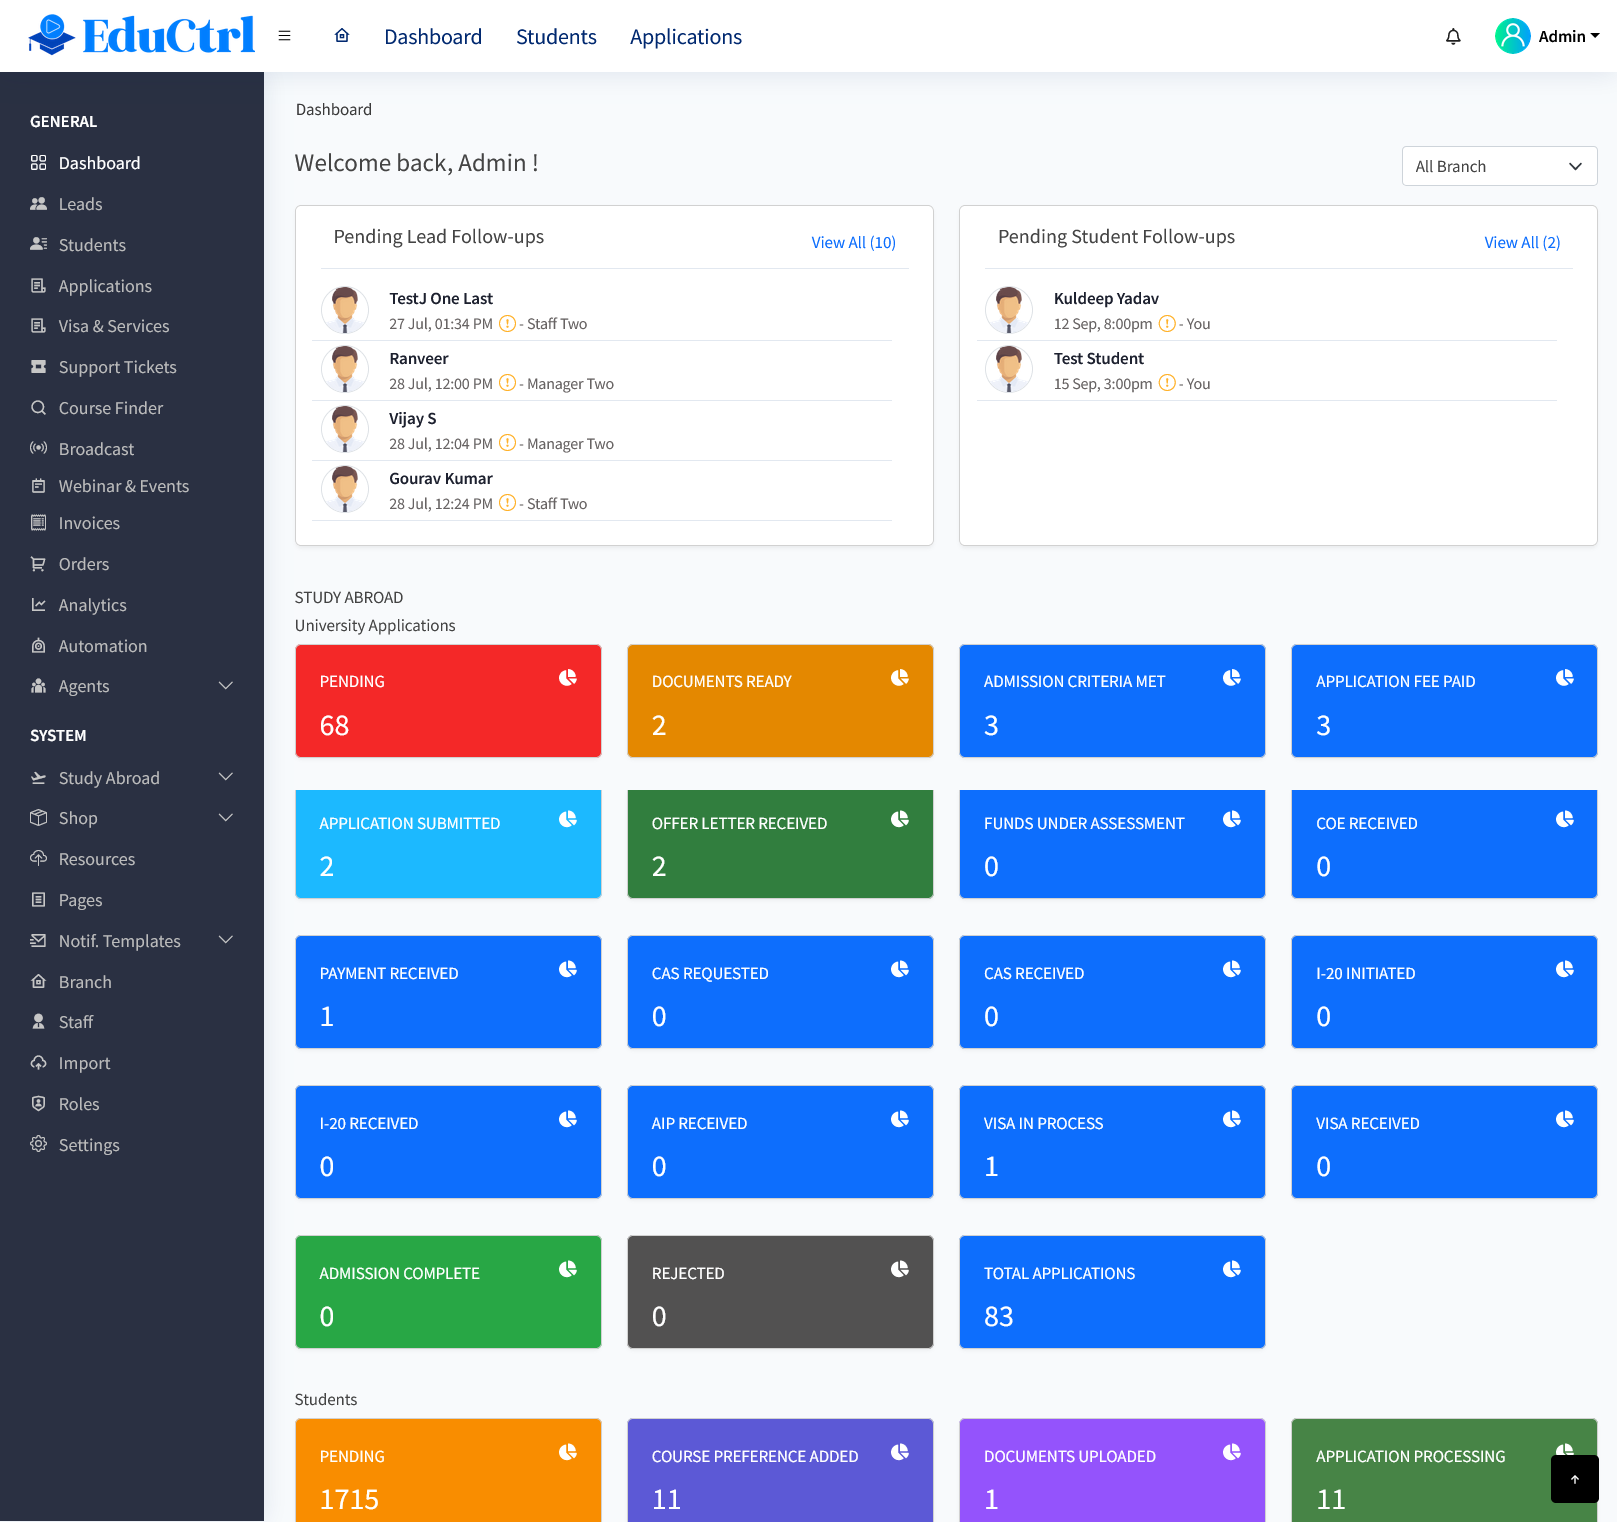Screen dimensions: 1617x1522
Task: Click the sidebar collapse hamburger icon
Action: (x=285, y=35)
